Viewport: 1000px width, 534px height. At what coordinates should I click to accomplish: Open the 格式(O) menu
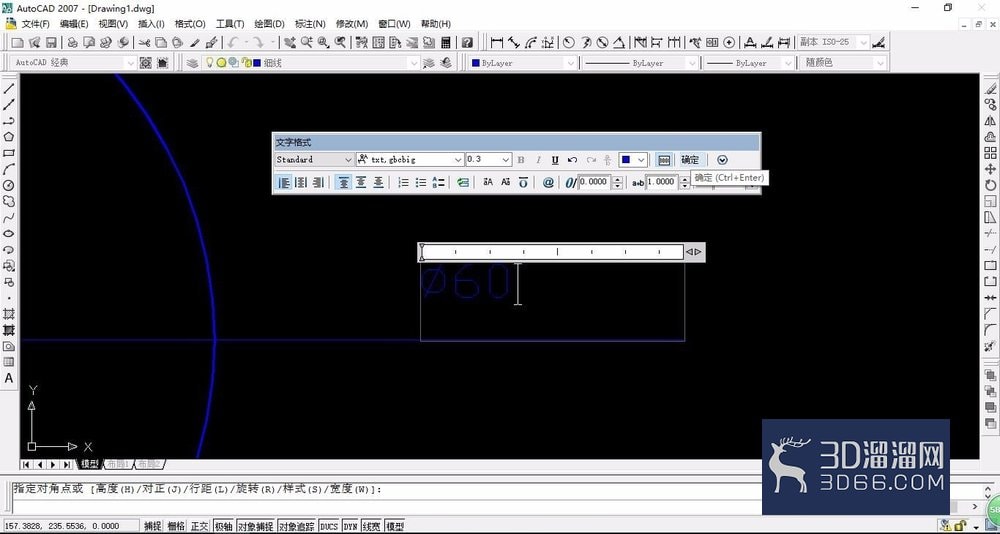[x=190, y=24]
